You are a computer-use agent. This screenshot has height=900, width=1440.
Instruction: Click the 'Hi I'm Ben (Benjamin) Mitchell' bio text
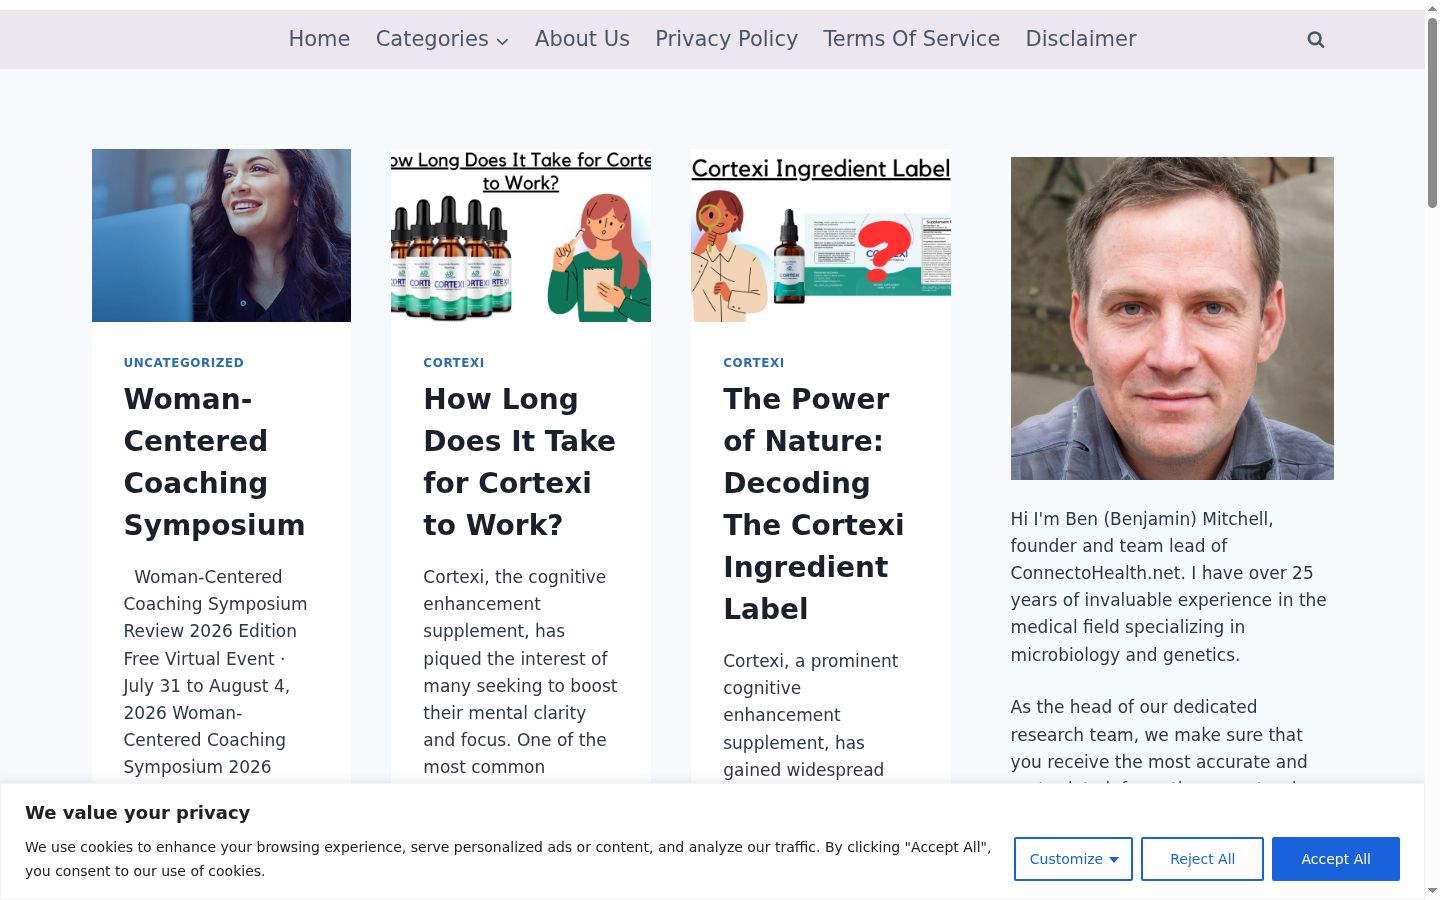point(1168,587)
